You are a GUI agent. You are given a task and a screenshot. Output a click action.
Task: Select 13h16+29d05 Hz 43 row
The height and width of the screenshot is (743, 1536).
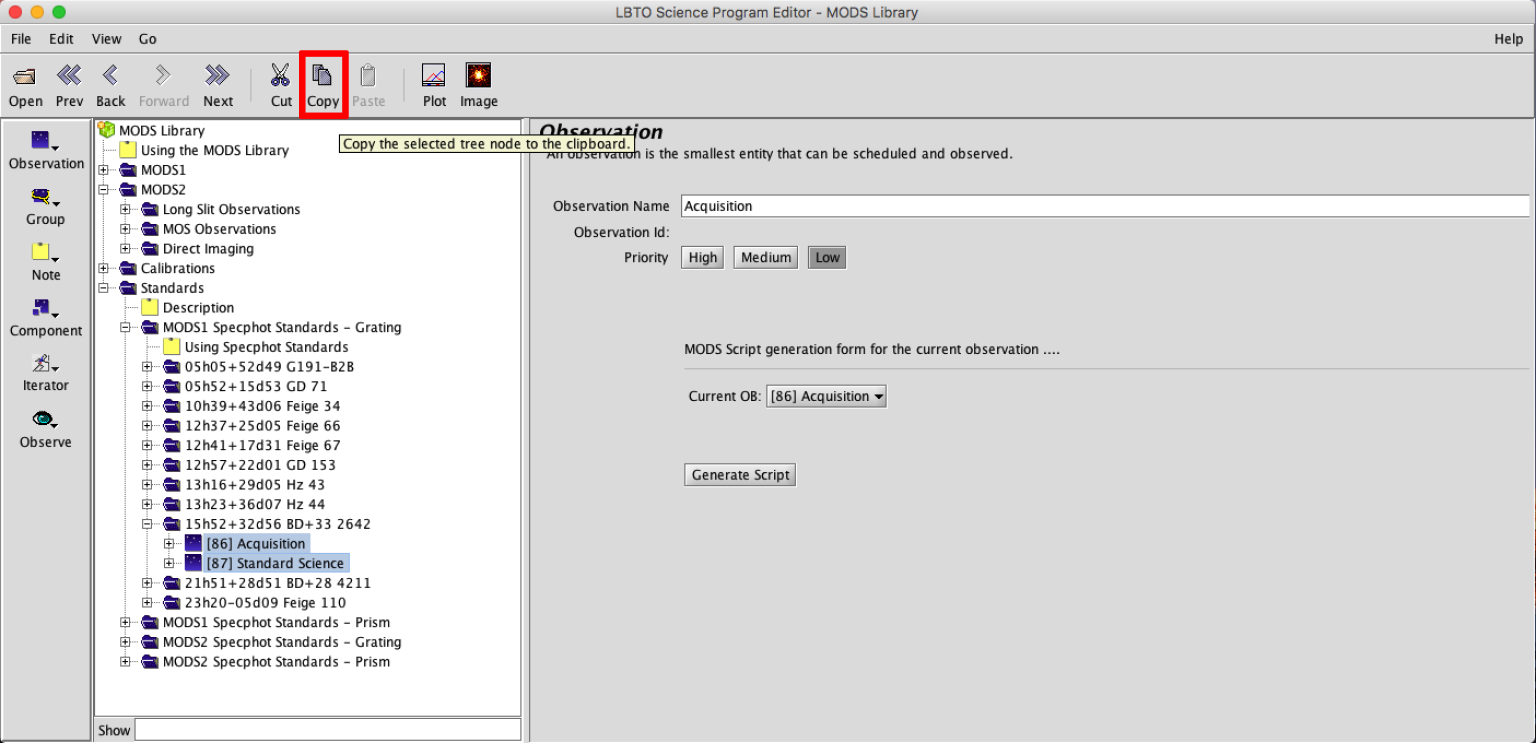click(x=254, y=485)
